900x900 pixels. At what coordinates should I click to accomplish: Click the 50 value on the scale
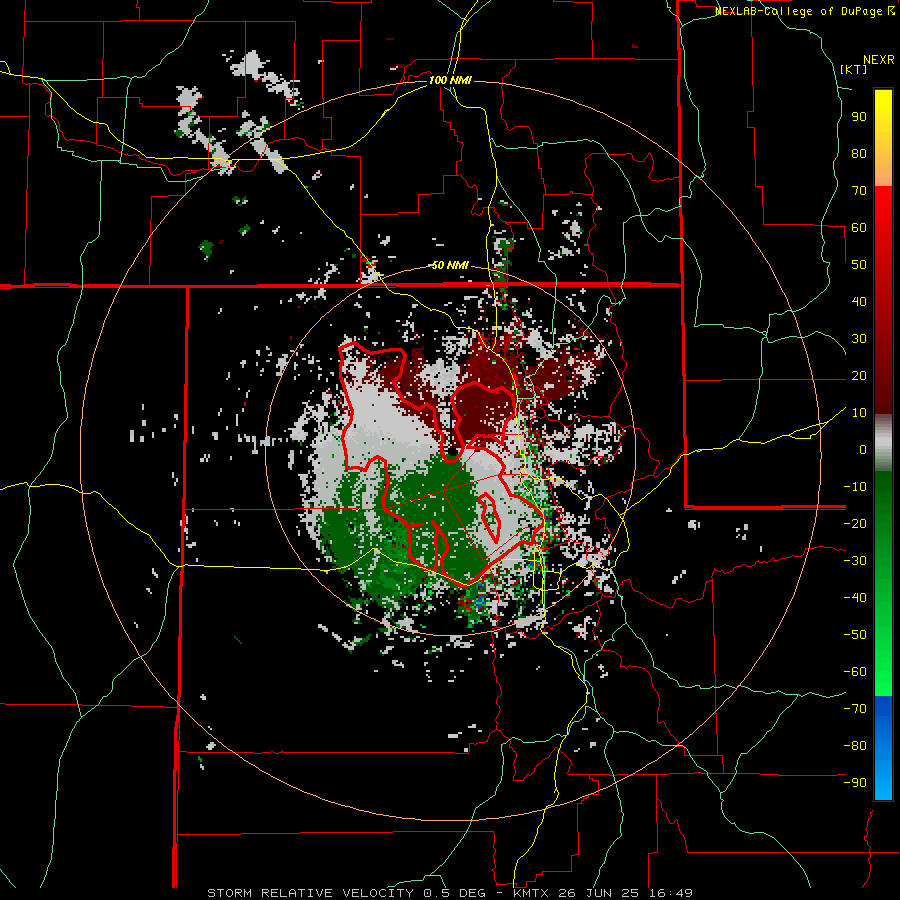859,265
